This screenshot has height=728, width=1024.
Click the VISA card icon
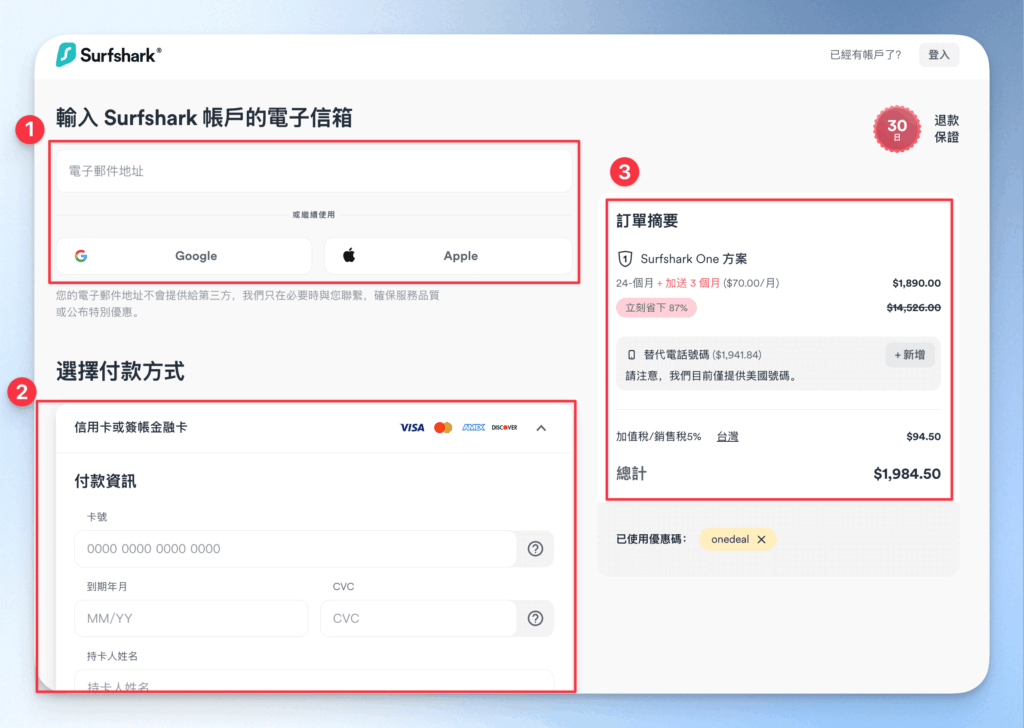tap(412, 428)
